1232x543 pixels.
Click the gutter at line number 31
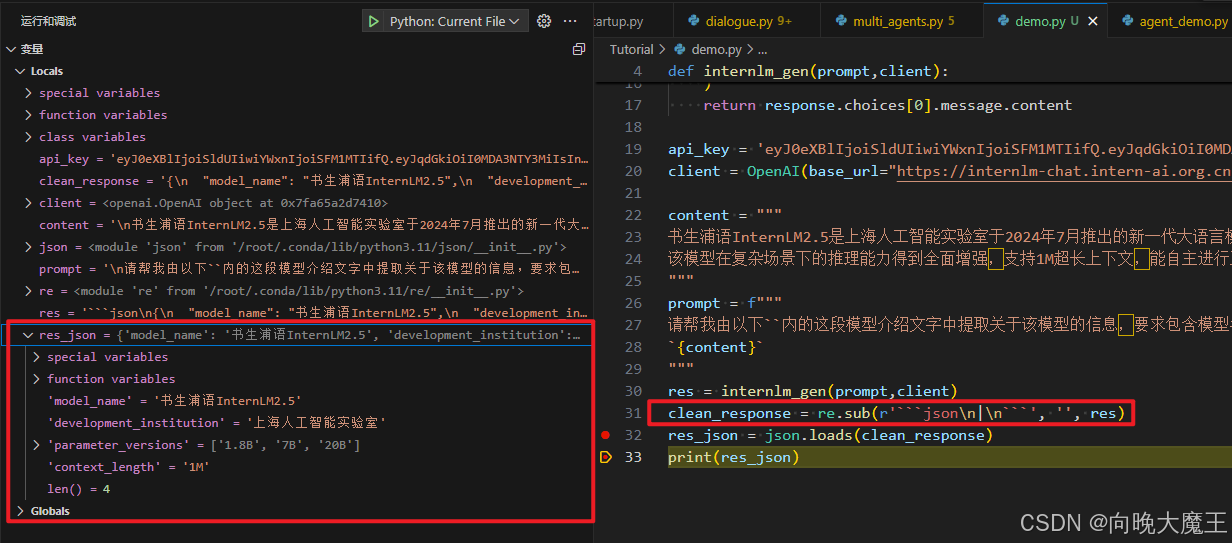coord(632,413)
